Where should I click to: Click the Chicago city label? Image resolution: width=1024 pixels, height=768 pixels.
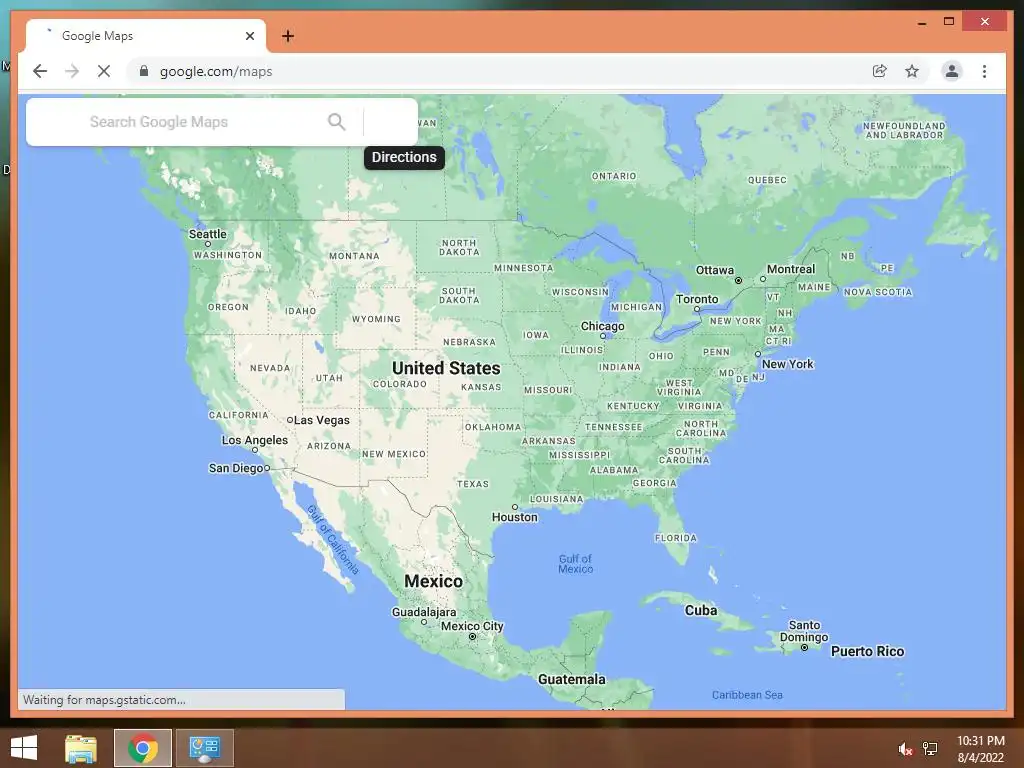click(x=602, y=326)
